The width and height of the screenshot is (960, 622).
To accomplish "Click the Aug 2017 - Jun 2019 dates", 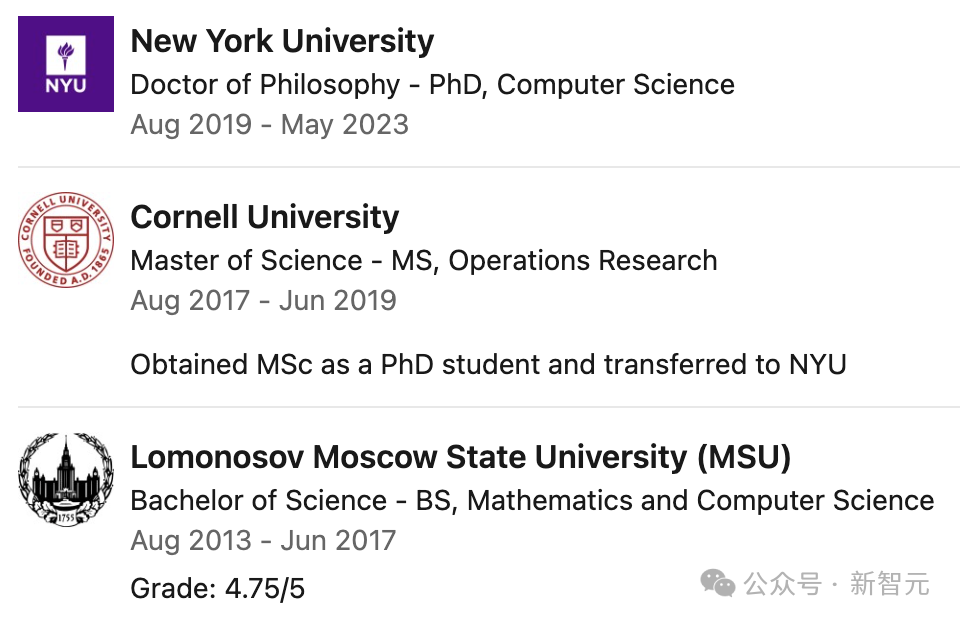I will click(x=263, y=301).
